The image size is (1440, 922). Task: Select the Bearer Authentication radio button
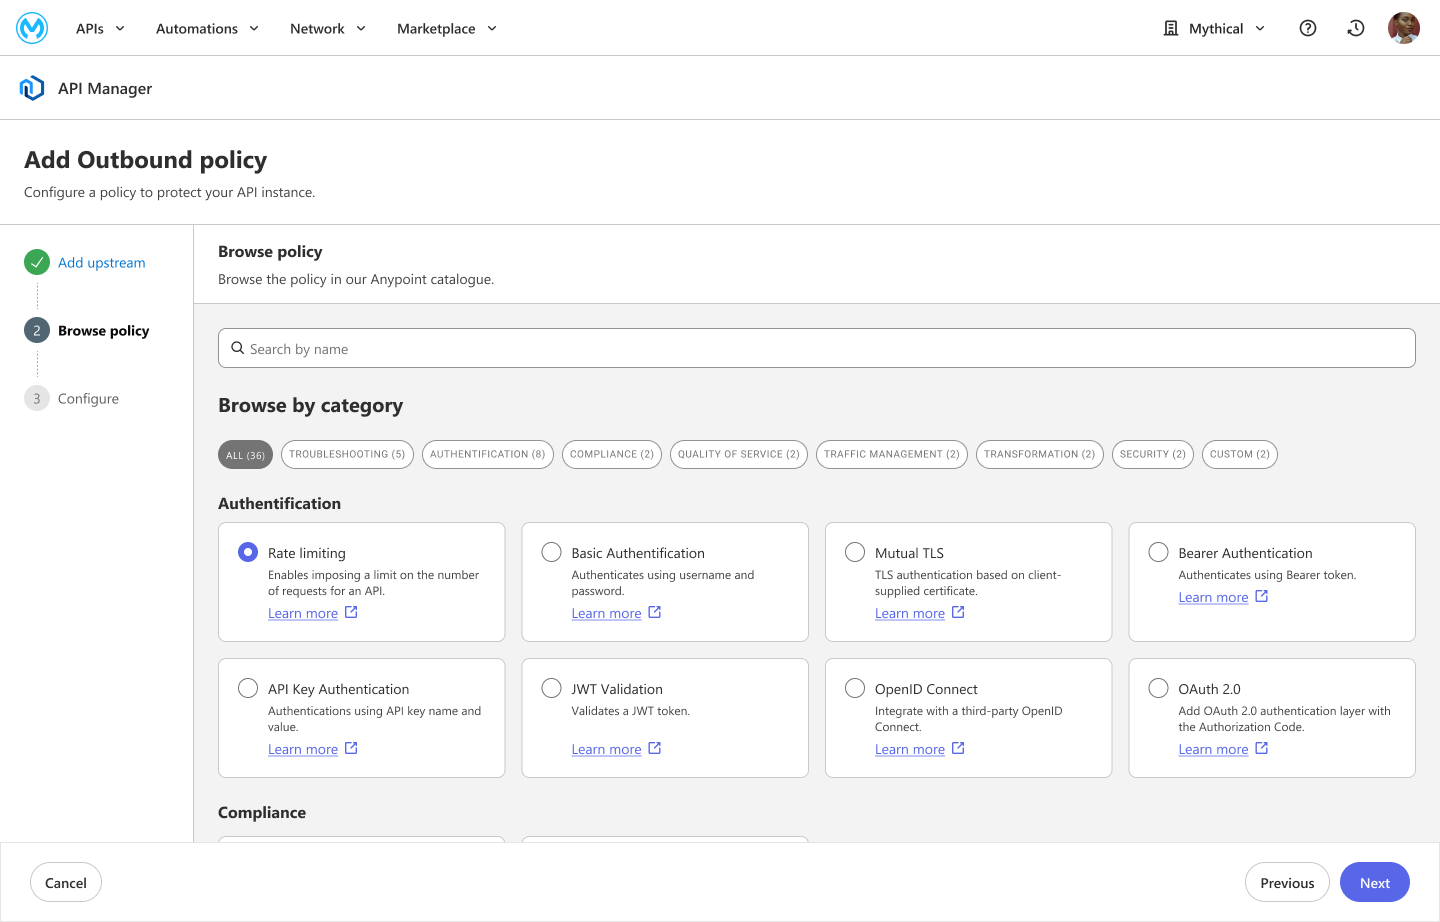point(1158,552)
